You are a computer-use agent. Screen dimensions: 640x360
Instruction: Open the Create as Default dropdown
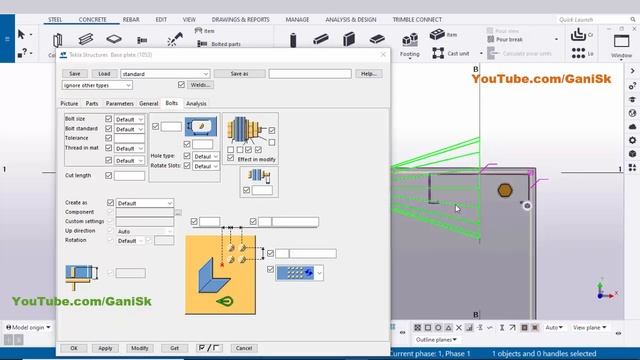pos(145,203)
